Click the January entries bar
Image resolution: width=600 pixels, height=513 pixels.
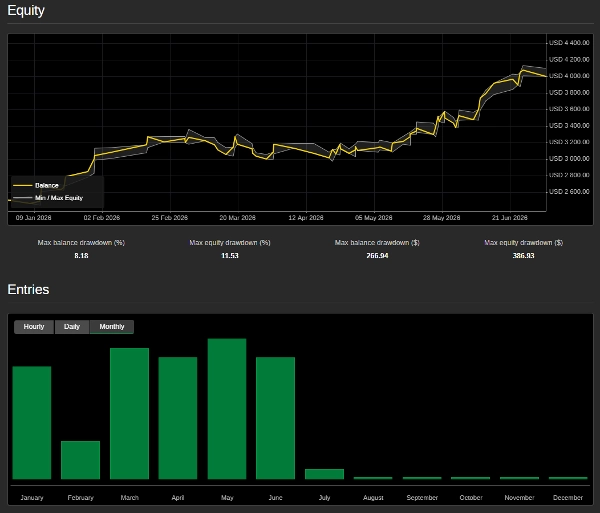(x=32, y=423)
